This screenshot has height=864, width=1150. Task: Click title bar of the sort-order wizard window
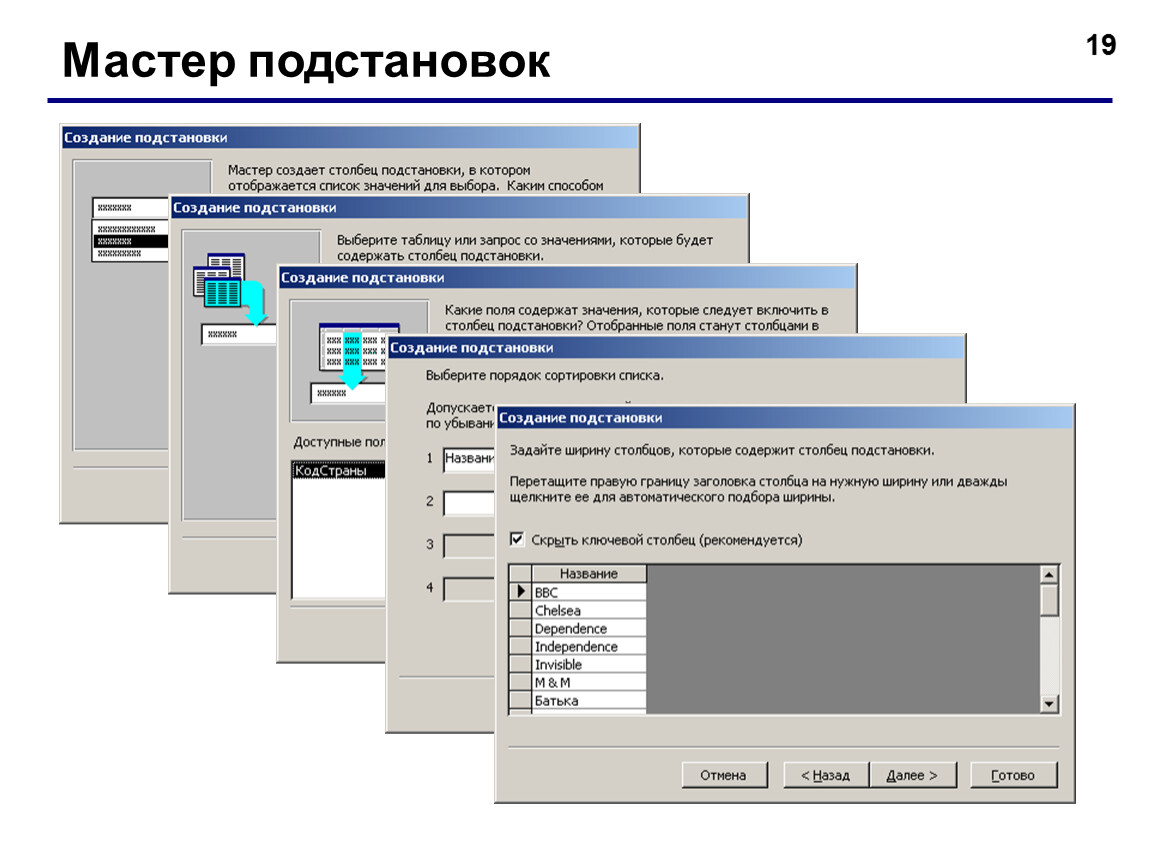[676, 348]
